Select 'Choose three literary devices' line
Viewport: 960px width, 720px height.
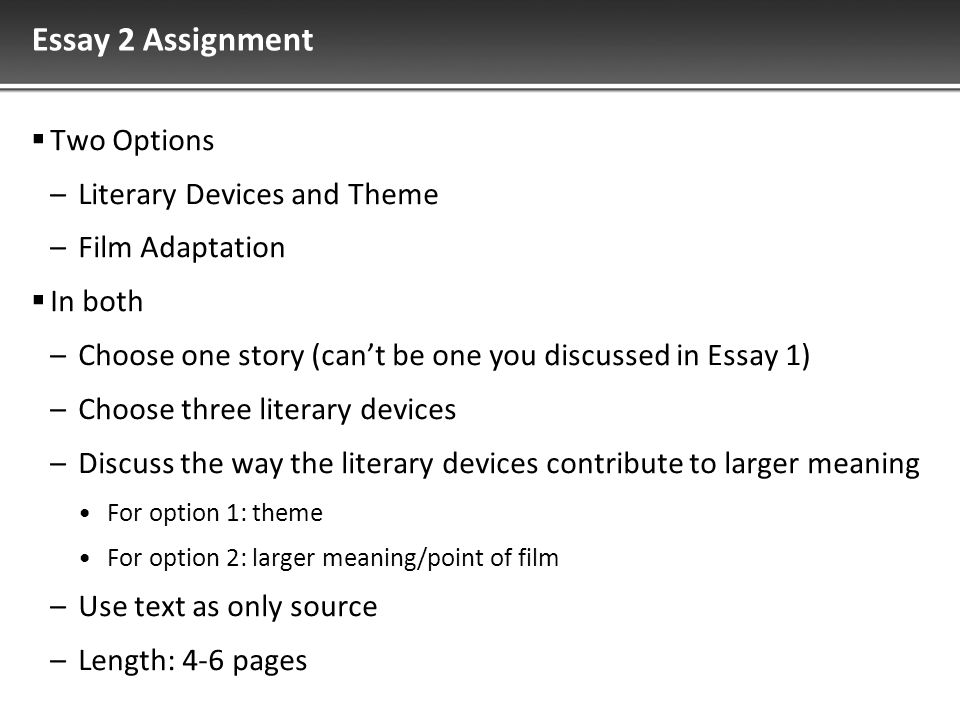268,410
